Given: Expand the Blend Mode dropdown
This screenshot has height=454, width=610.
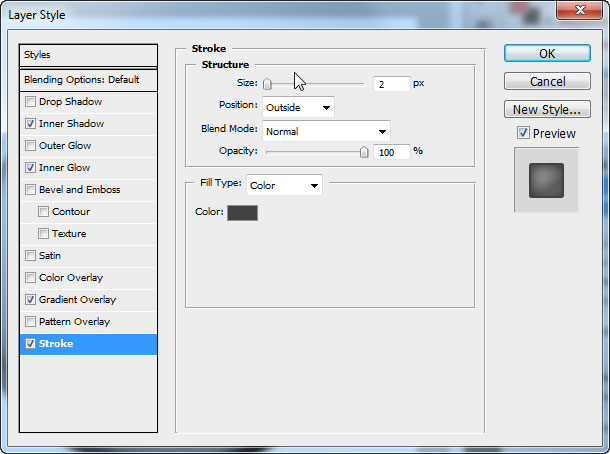Looking at the screenshot, I should pyautogui.click(x=326, y=130).
